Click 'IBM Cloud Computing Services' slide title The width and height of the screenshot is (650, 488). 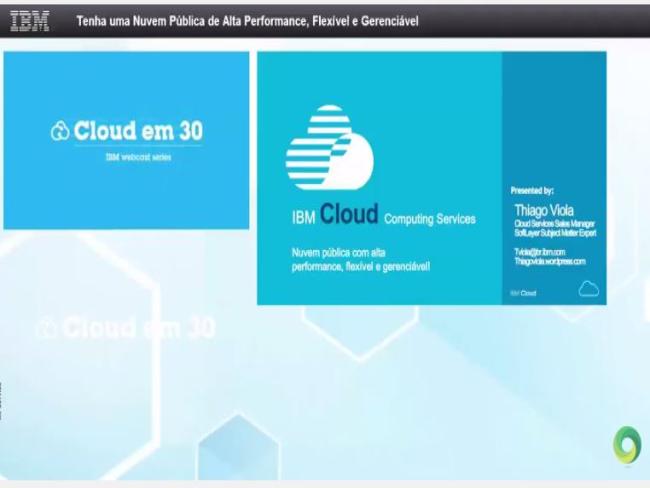pyautogui.click(x=384, y=215)
